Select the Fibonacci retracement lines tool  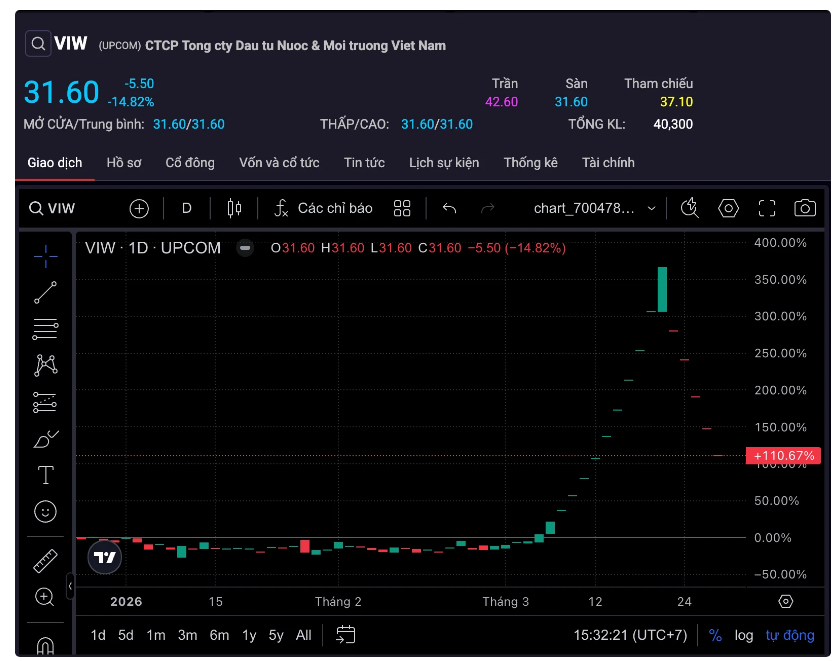(x=45, y=329)
